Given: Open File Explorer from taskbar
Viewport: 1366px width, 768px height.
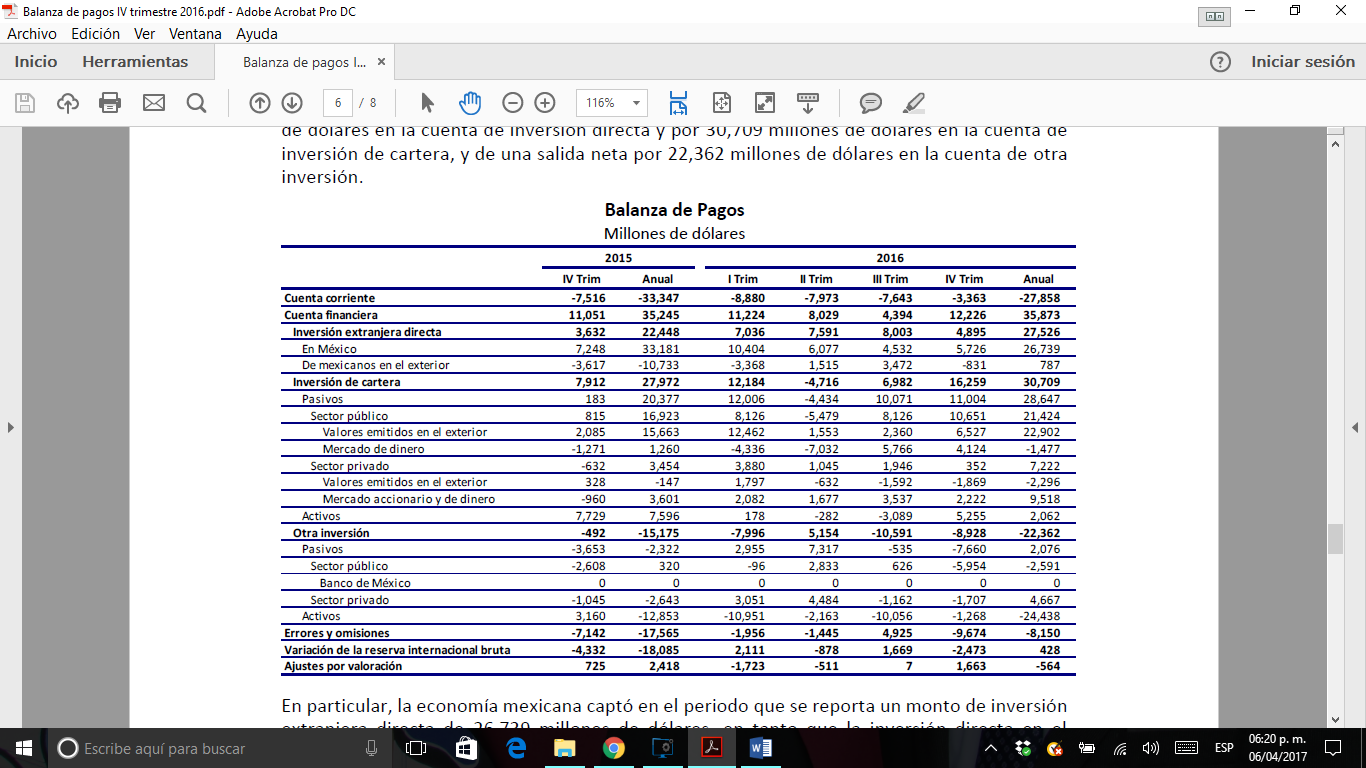Looking at the screenshot, I should click(x=565, y=748).
